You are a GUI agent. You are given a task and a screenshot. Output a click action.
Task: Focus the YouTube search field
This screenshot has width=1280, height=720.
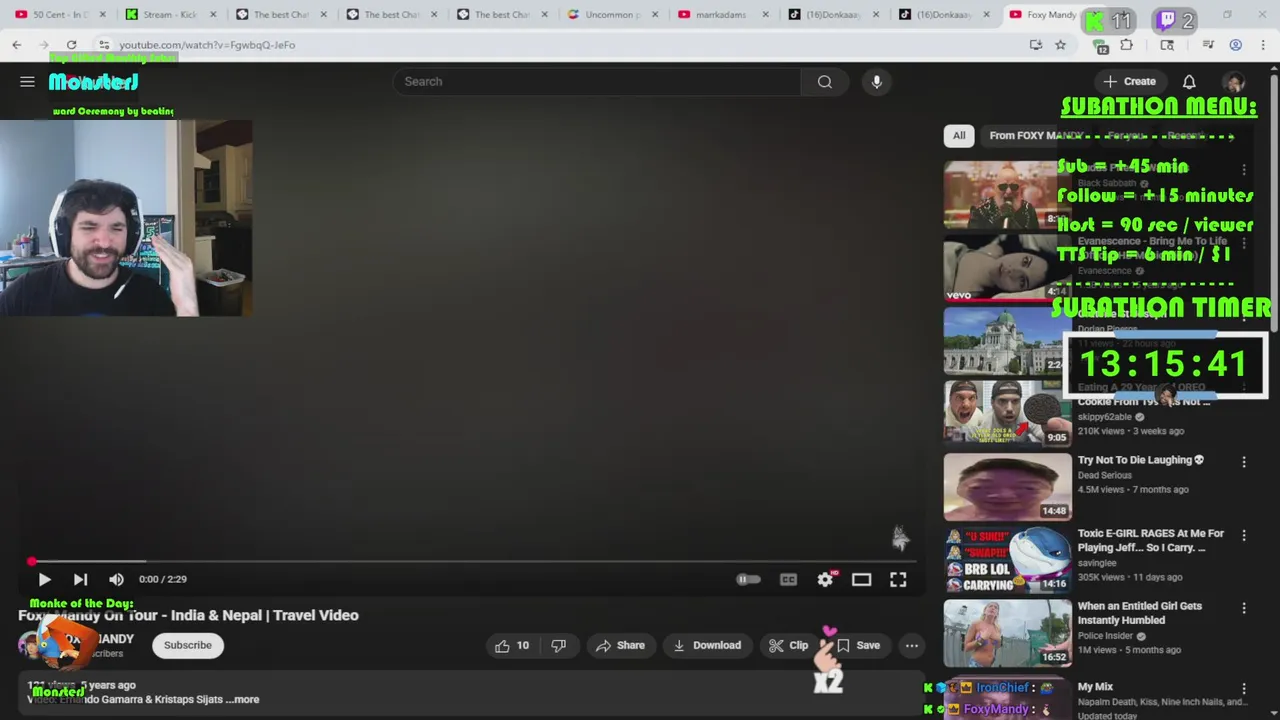[597, 82]
